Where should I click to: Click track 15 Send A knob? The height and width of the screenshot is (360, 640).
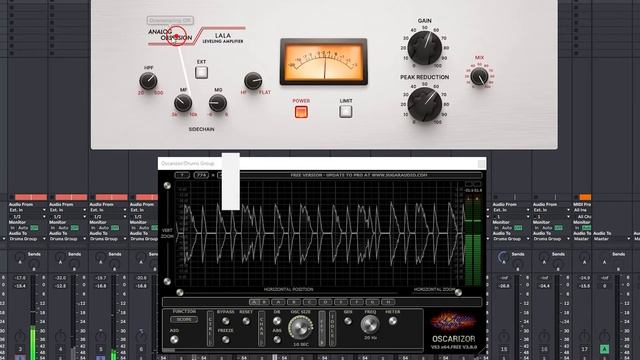click(503, 257)
